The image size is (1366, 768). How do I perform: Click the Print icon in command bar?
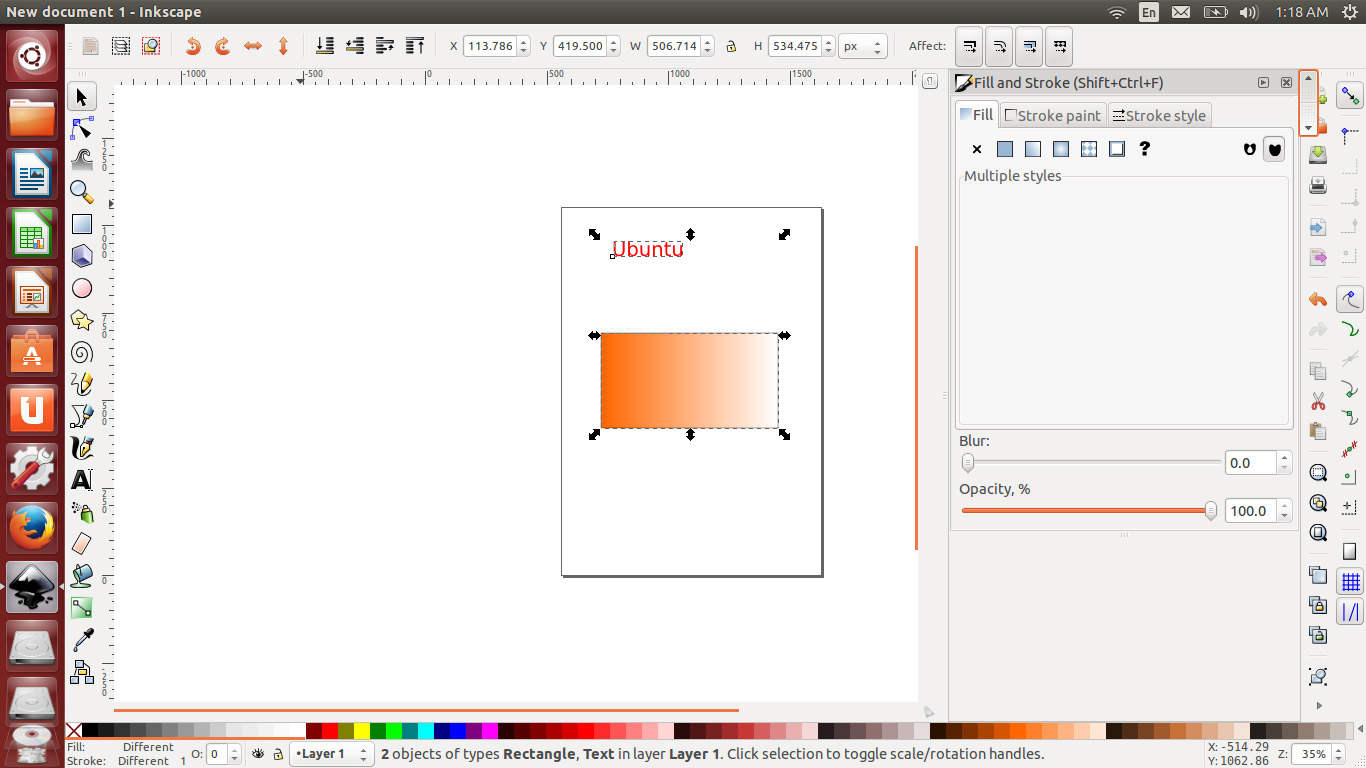pyautogui.click(x=1318, y=185)
